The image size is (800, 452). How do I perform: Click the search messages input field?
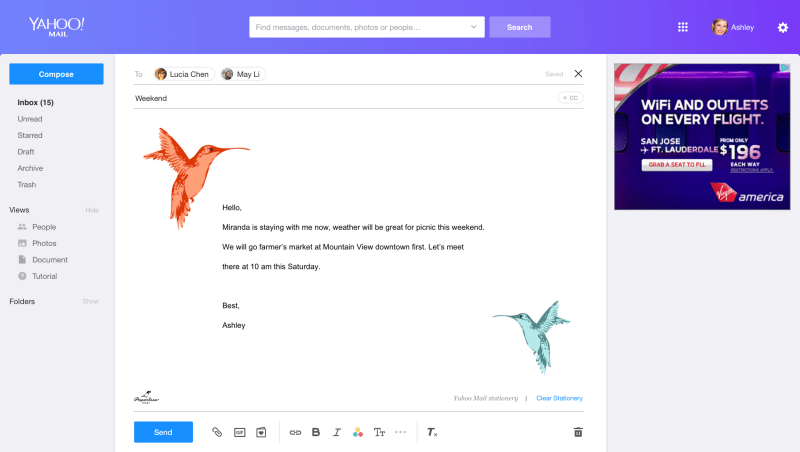tap(366, 27)
